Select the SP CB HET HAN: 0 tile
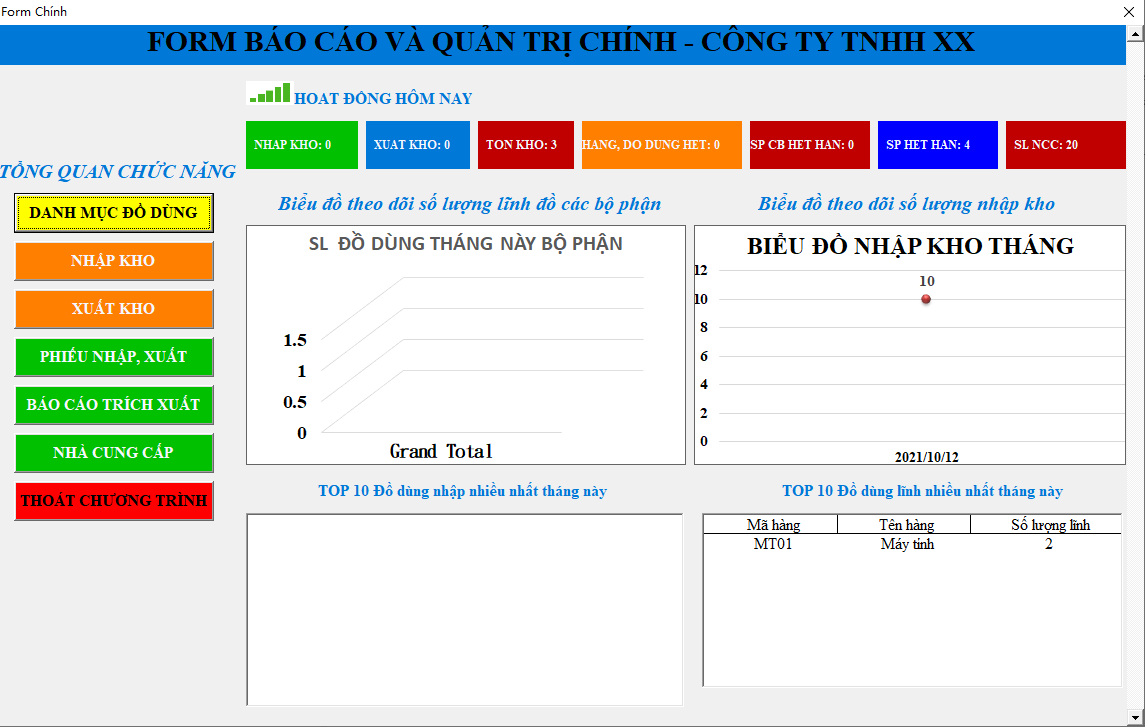 click(x=810, y=145)
